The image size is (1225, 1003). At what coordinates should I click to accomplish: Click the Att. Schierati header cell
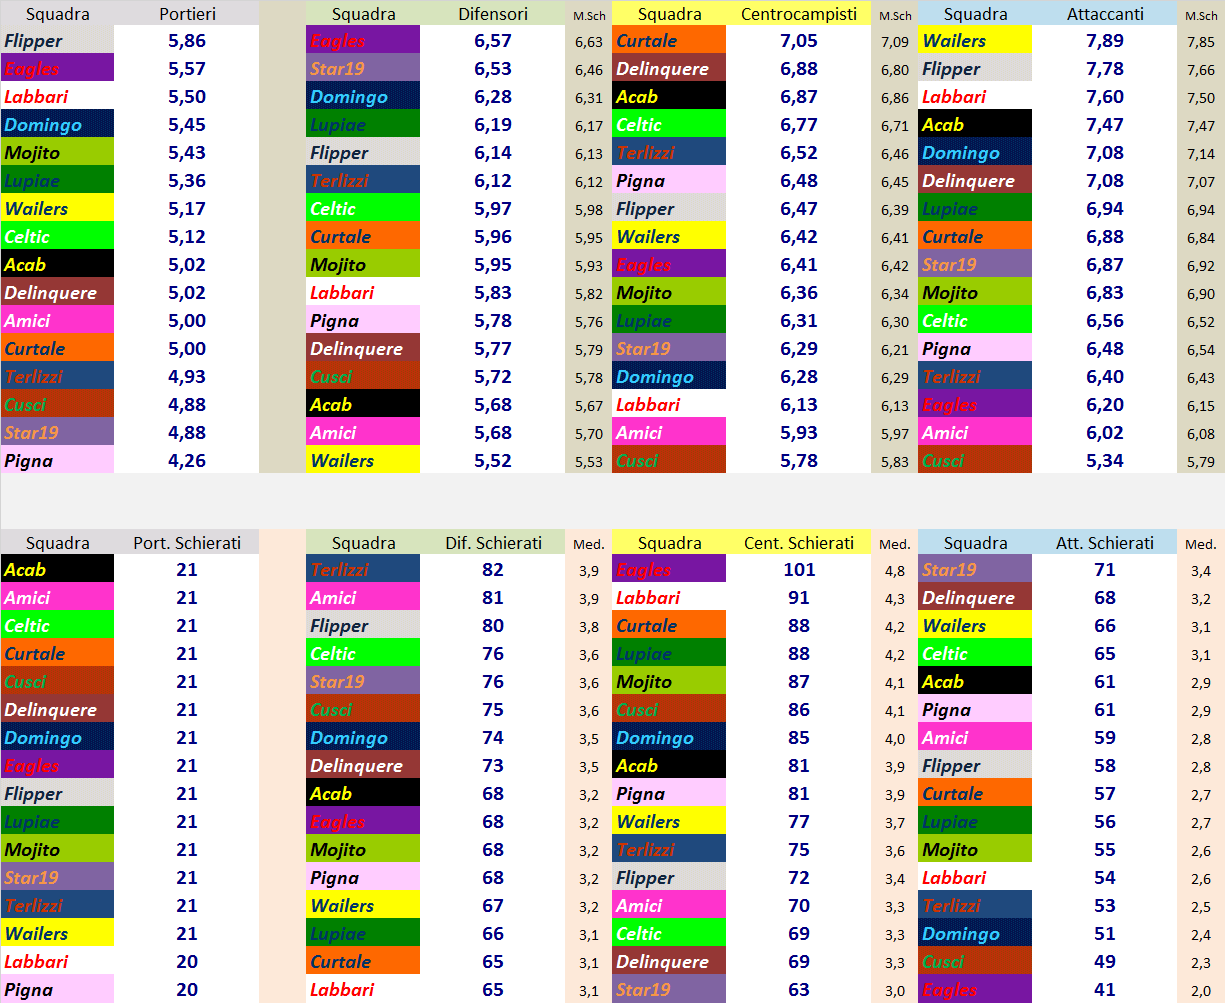[1105, 543]
